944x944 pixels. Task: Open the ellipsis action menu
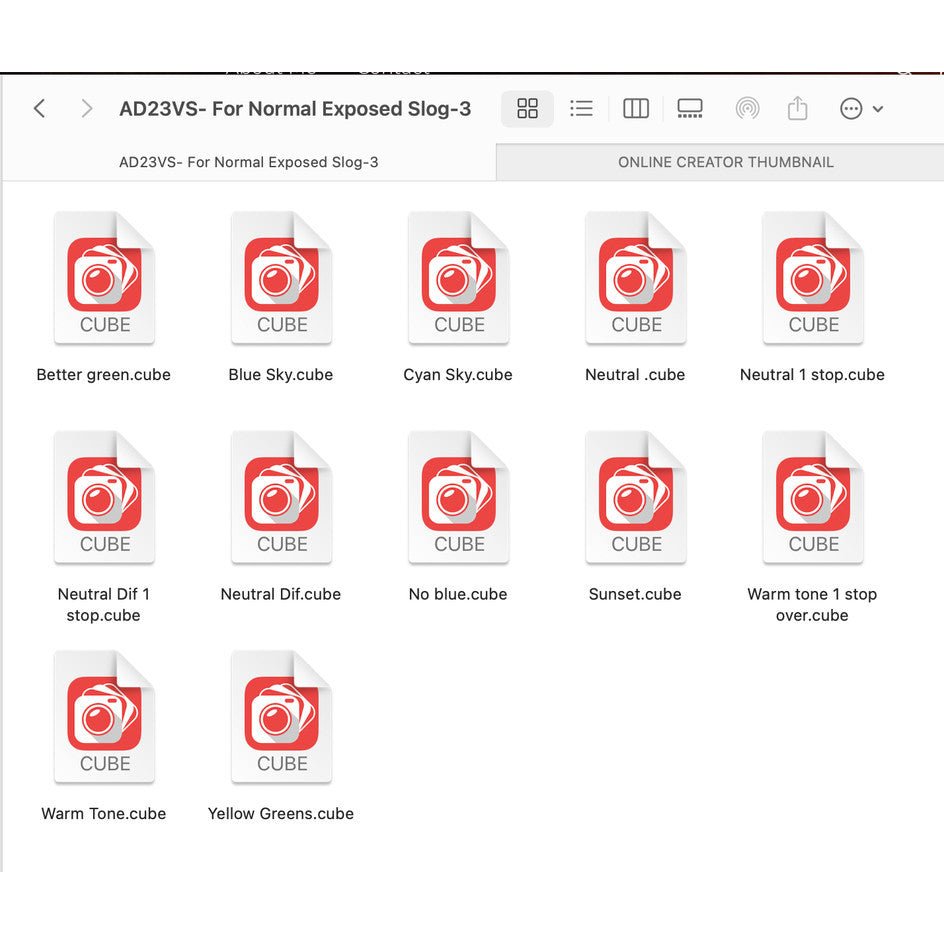click(x=861, y=108)
